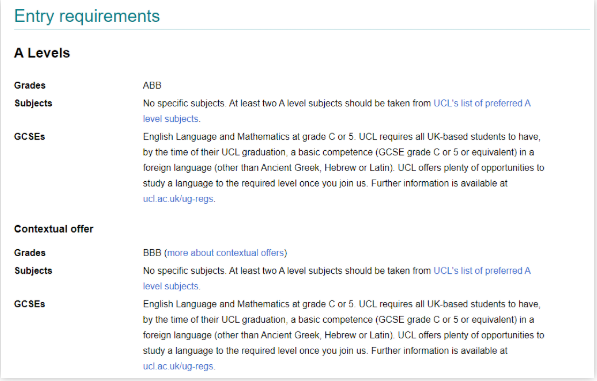Click the A Levels heading
The width and height of the screenshot is (597, 381).
click(42, 53)
